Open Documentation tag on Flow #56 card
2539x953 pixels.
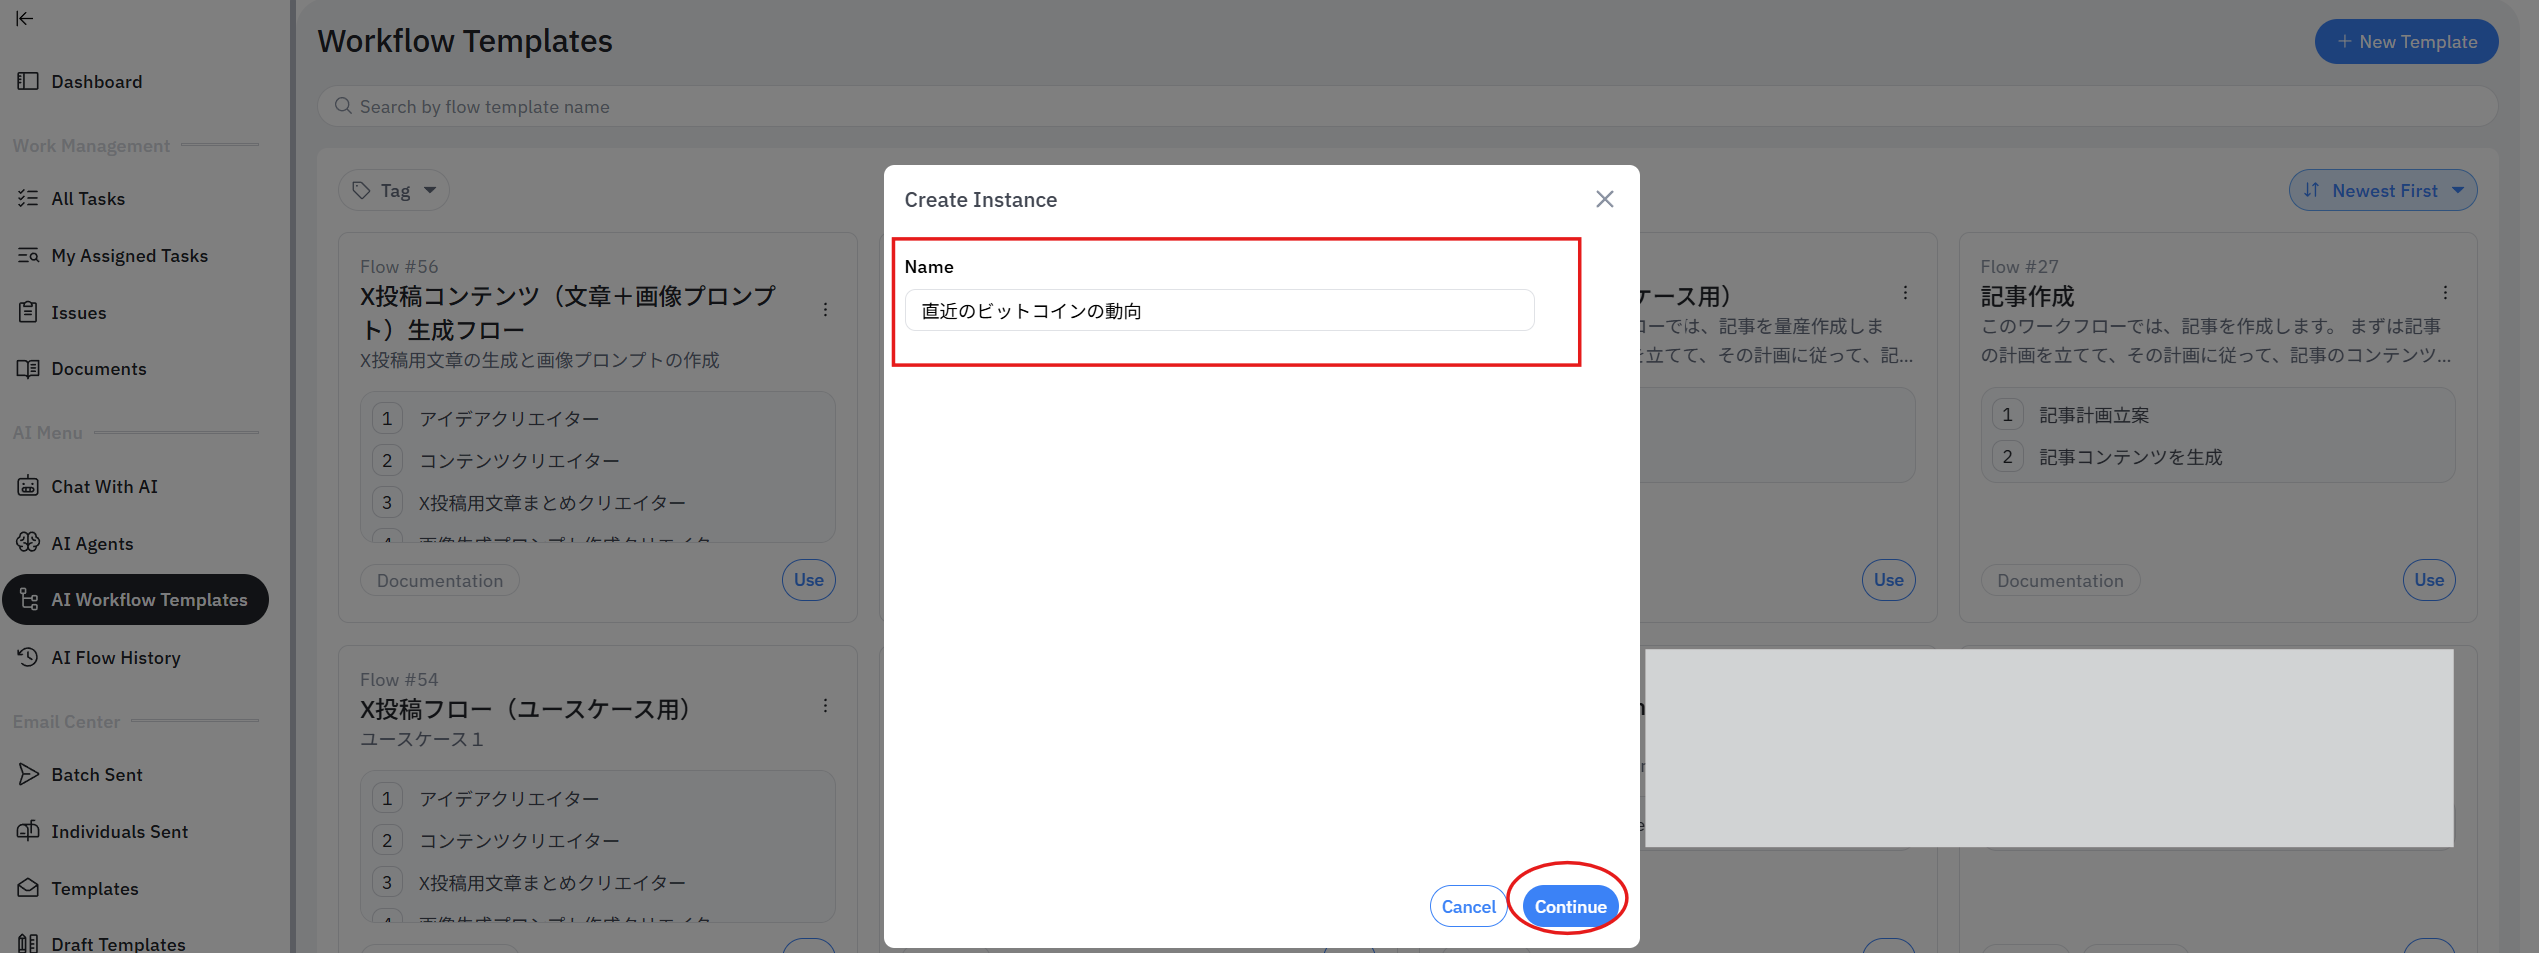[440, 581]
